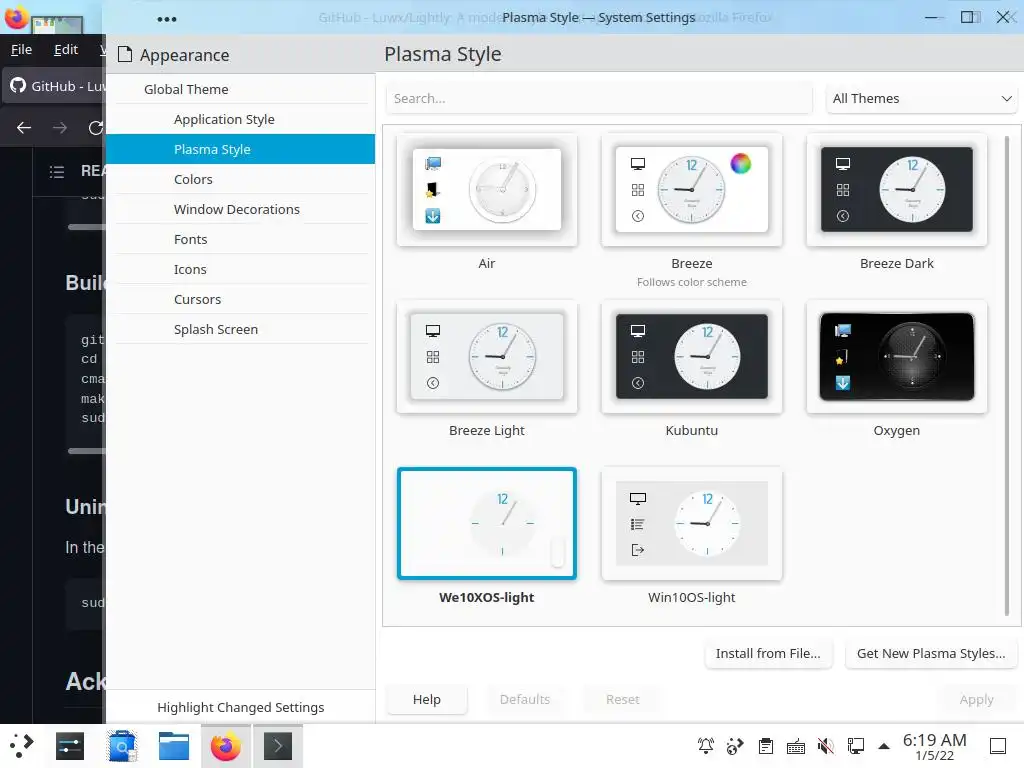Select the Kubuntu plasma style thumbnail

coord(692,357)
